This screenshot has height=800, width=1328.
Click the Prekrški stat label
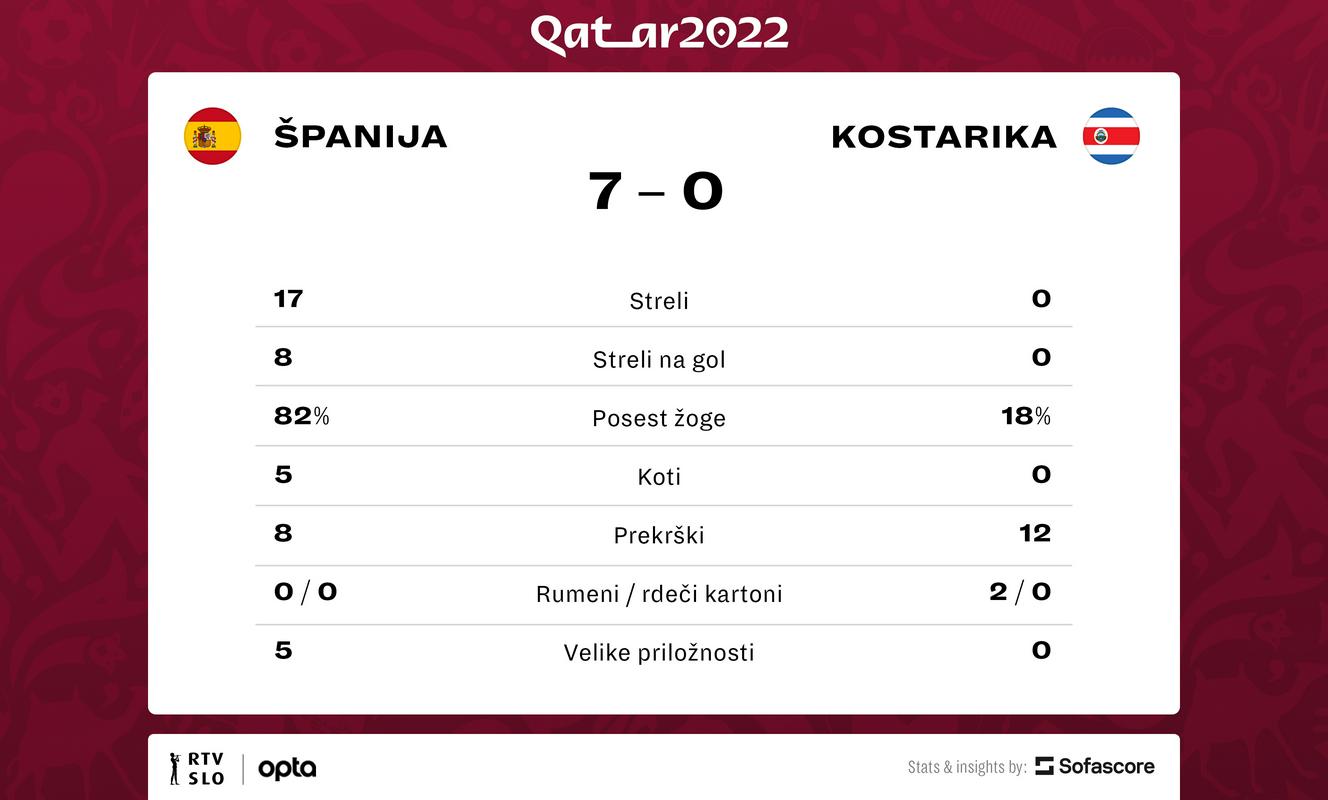pyautogui.click(x=659, y=535)
